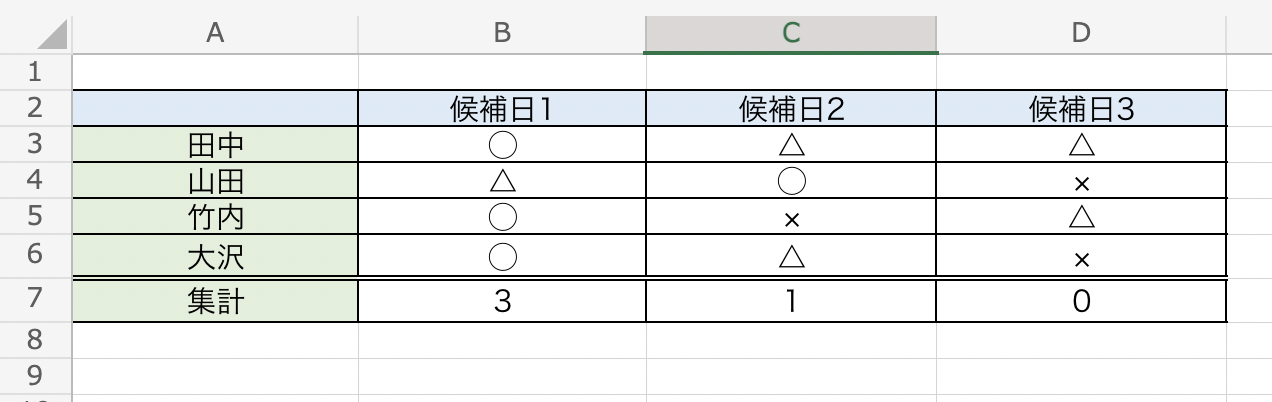Image resolution: width=1272 pixels, height=402 pixels.
Task: Select column B header
Action: (502, 33)
